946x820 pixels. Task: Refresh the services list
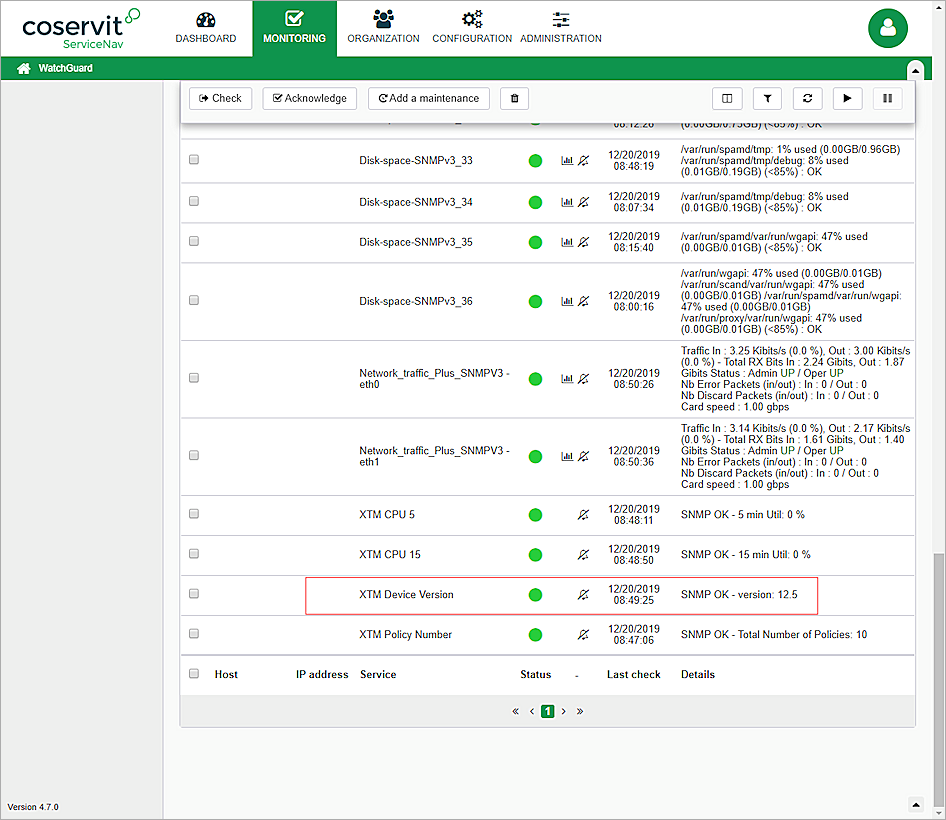pos(807,98)
